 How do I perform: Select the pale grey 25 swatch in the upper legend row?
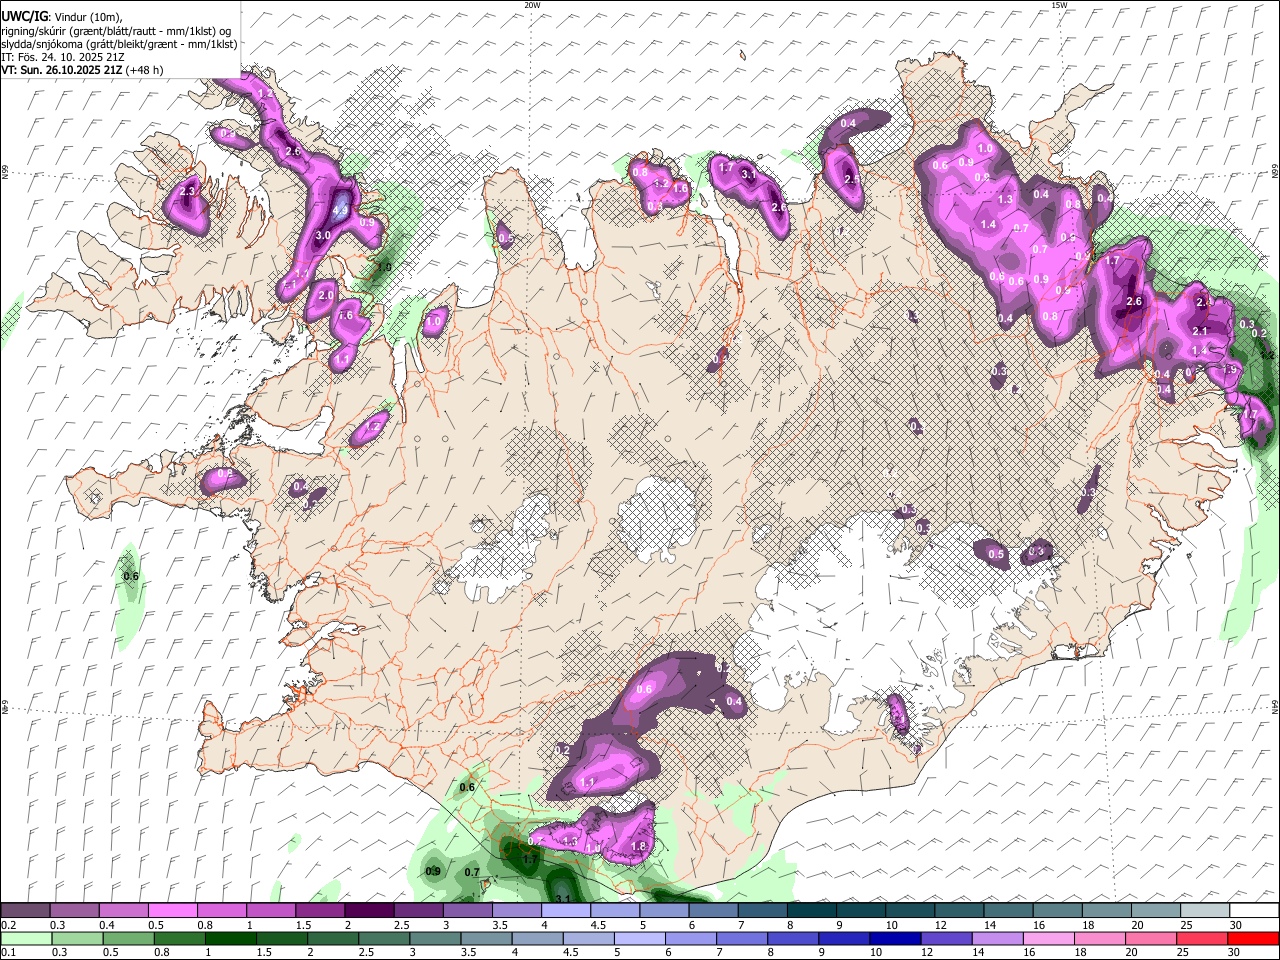click(1205, 911)
